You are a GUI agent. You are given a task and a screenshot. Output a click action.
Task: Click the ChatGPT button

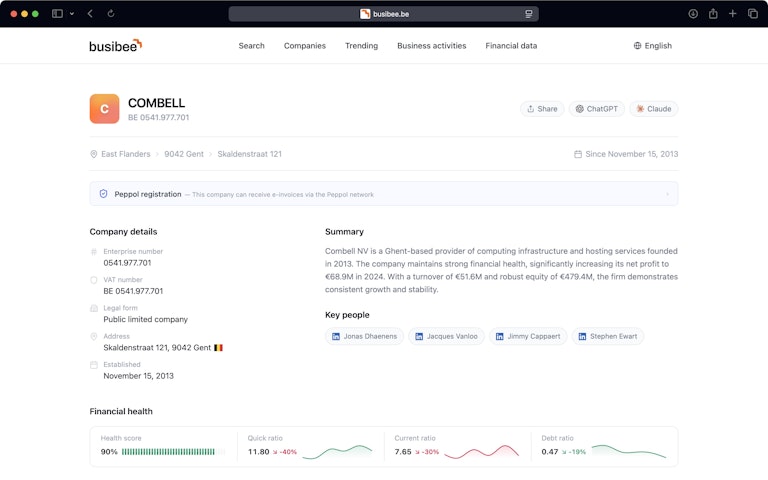click(596, 109)
